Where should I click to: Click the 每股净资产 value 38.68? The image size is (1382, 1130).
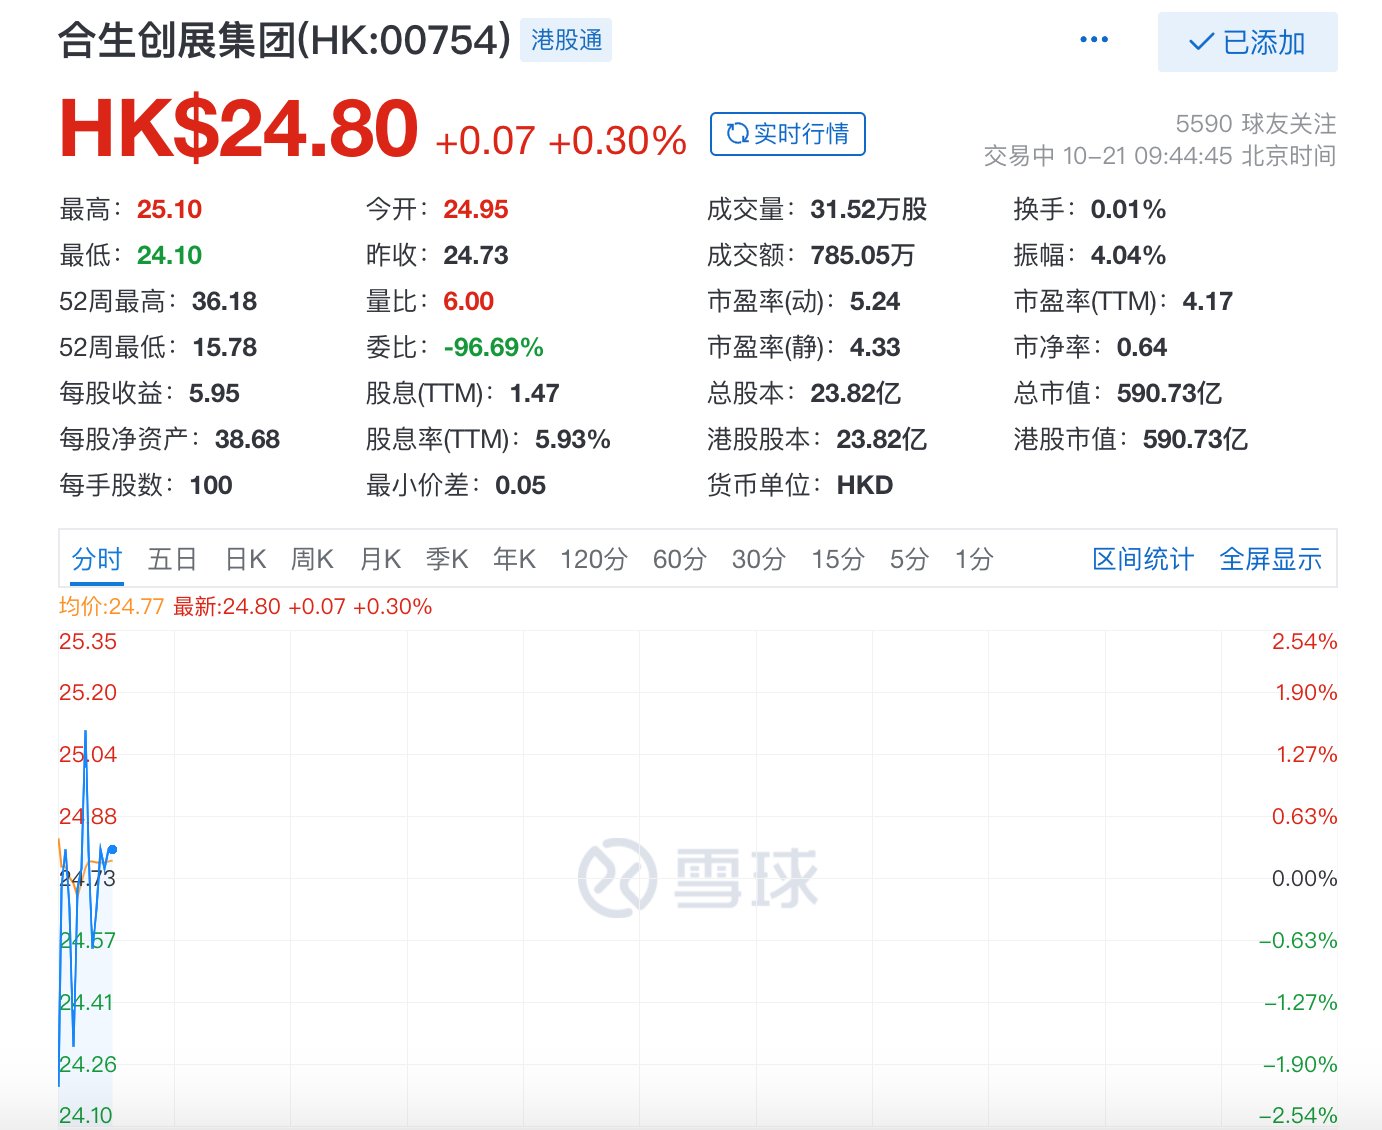(x=247, y=439)
